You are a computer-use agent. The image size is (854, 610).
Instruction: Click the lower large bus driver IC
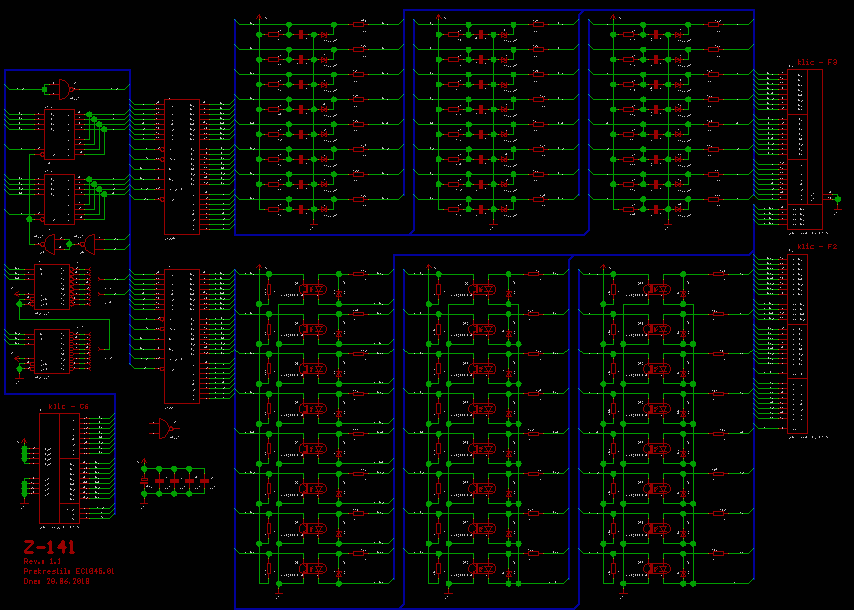(182, 336)
